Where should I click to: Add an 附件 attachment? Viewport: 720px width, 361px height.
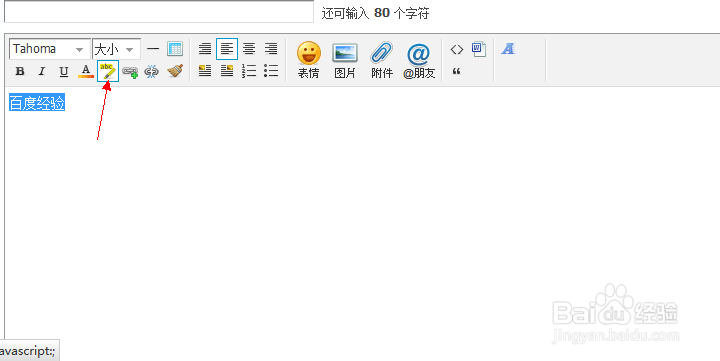[382, 60]
